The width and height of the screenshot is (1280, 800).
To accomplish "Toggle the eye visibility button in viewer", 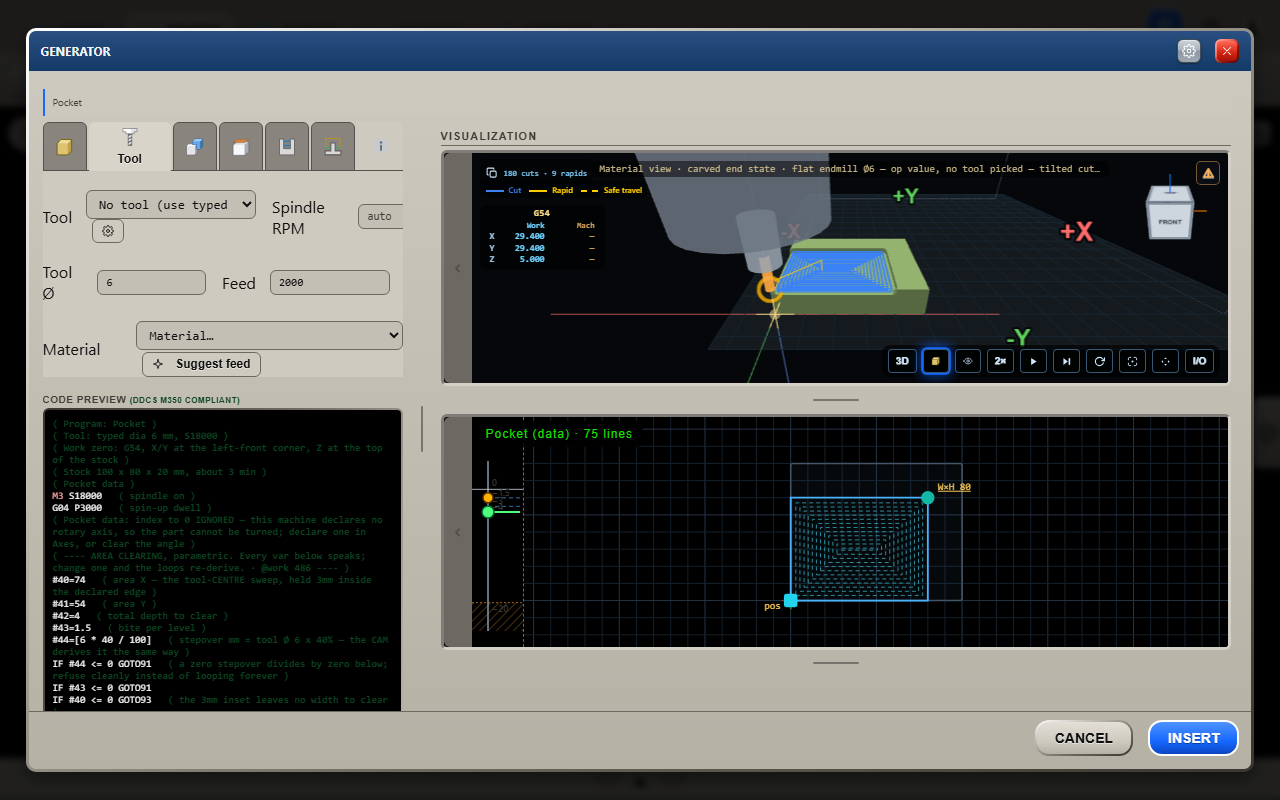I will (968, 361).
